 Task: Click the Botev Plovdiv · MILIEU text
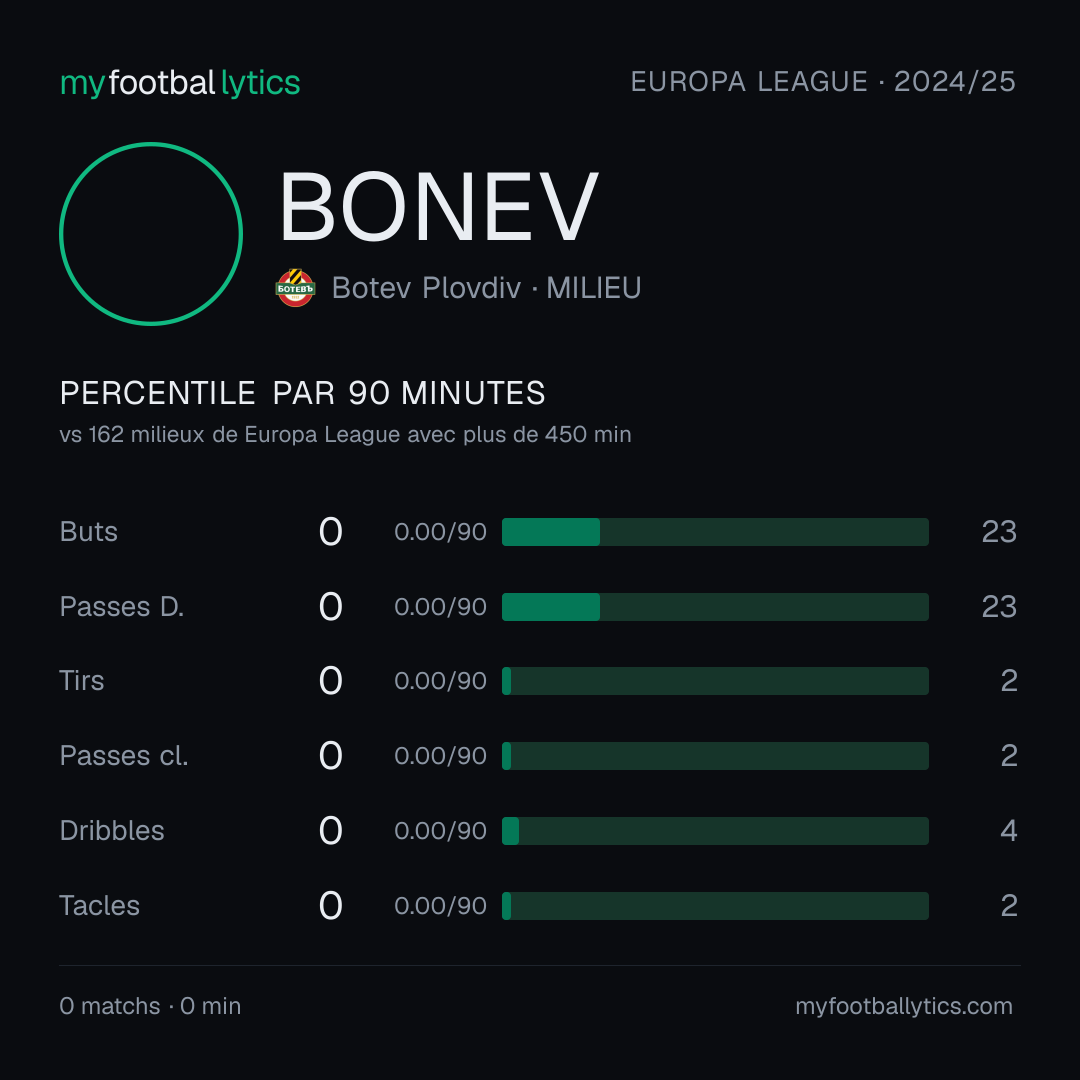pyautogui.click(x=486, y=288)
